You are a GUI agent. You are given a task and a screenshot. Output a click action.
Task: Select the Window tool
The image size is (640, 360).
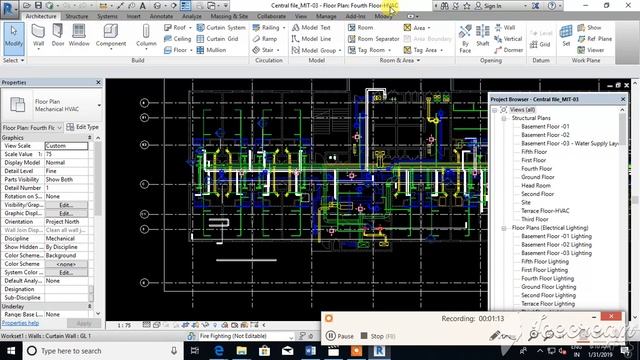(79, 36)
